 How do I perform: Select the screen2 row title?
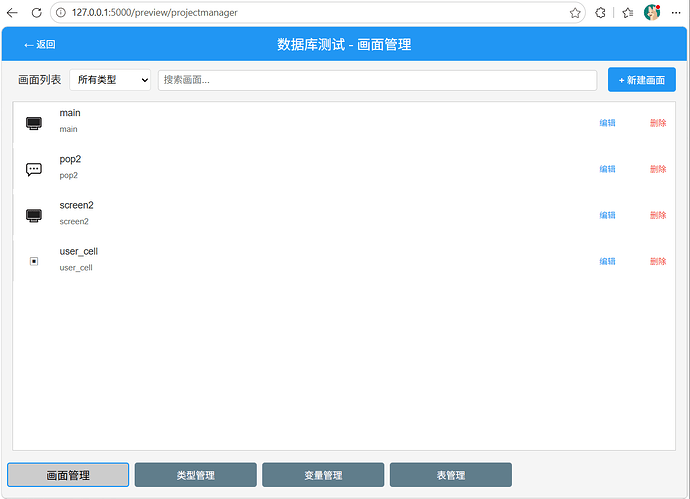tap(77, 205)
